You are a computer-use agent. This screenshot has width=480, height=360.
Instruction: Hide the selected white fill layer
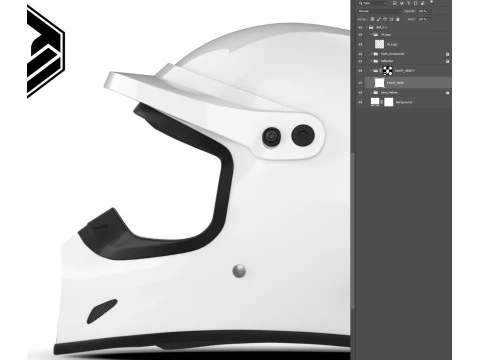[360, 83]
